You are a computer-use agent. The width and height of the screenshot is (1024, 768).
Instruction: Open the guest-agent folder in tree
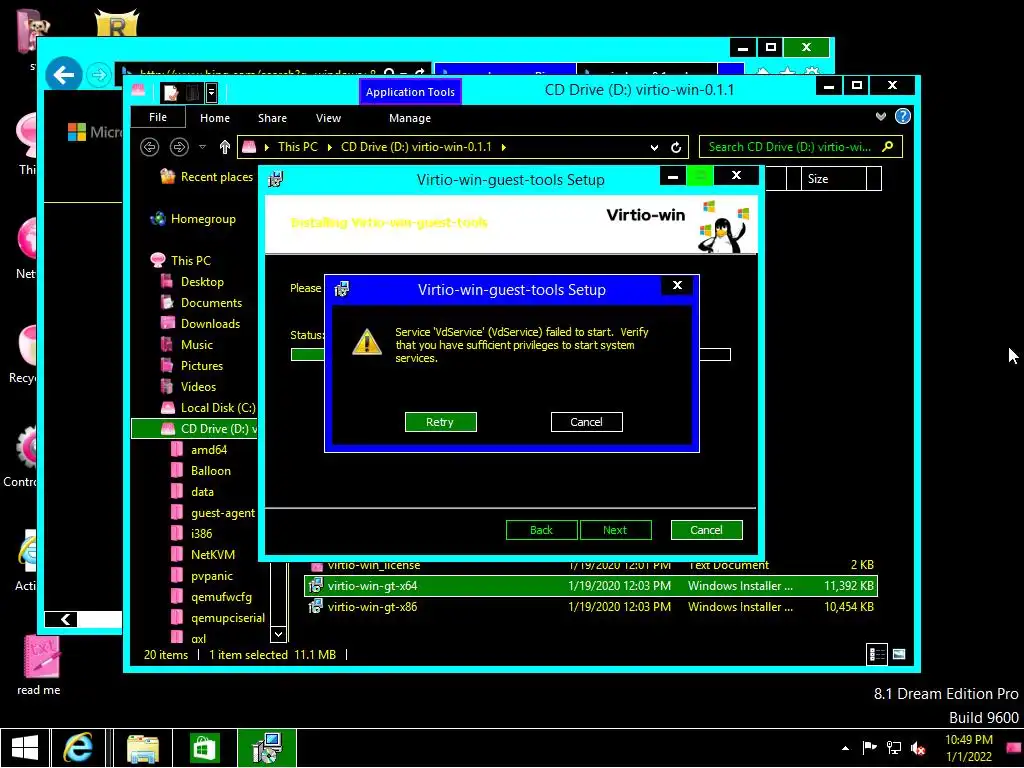[212, 513]
